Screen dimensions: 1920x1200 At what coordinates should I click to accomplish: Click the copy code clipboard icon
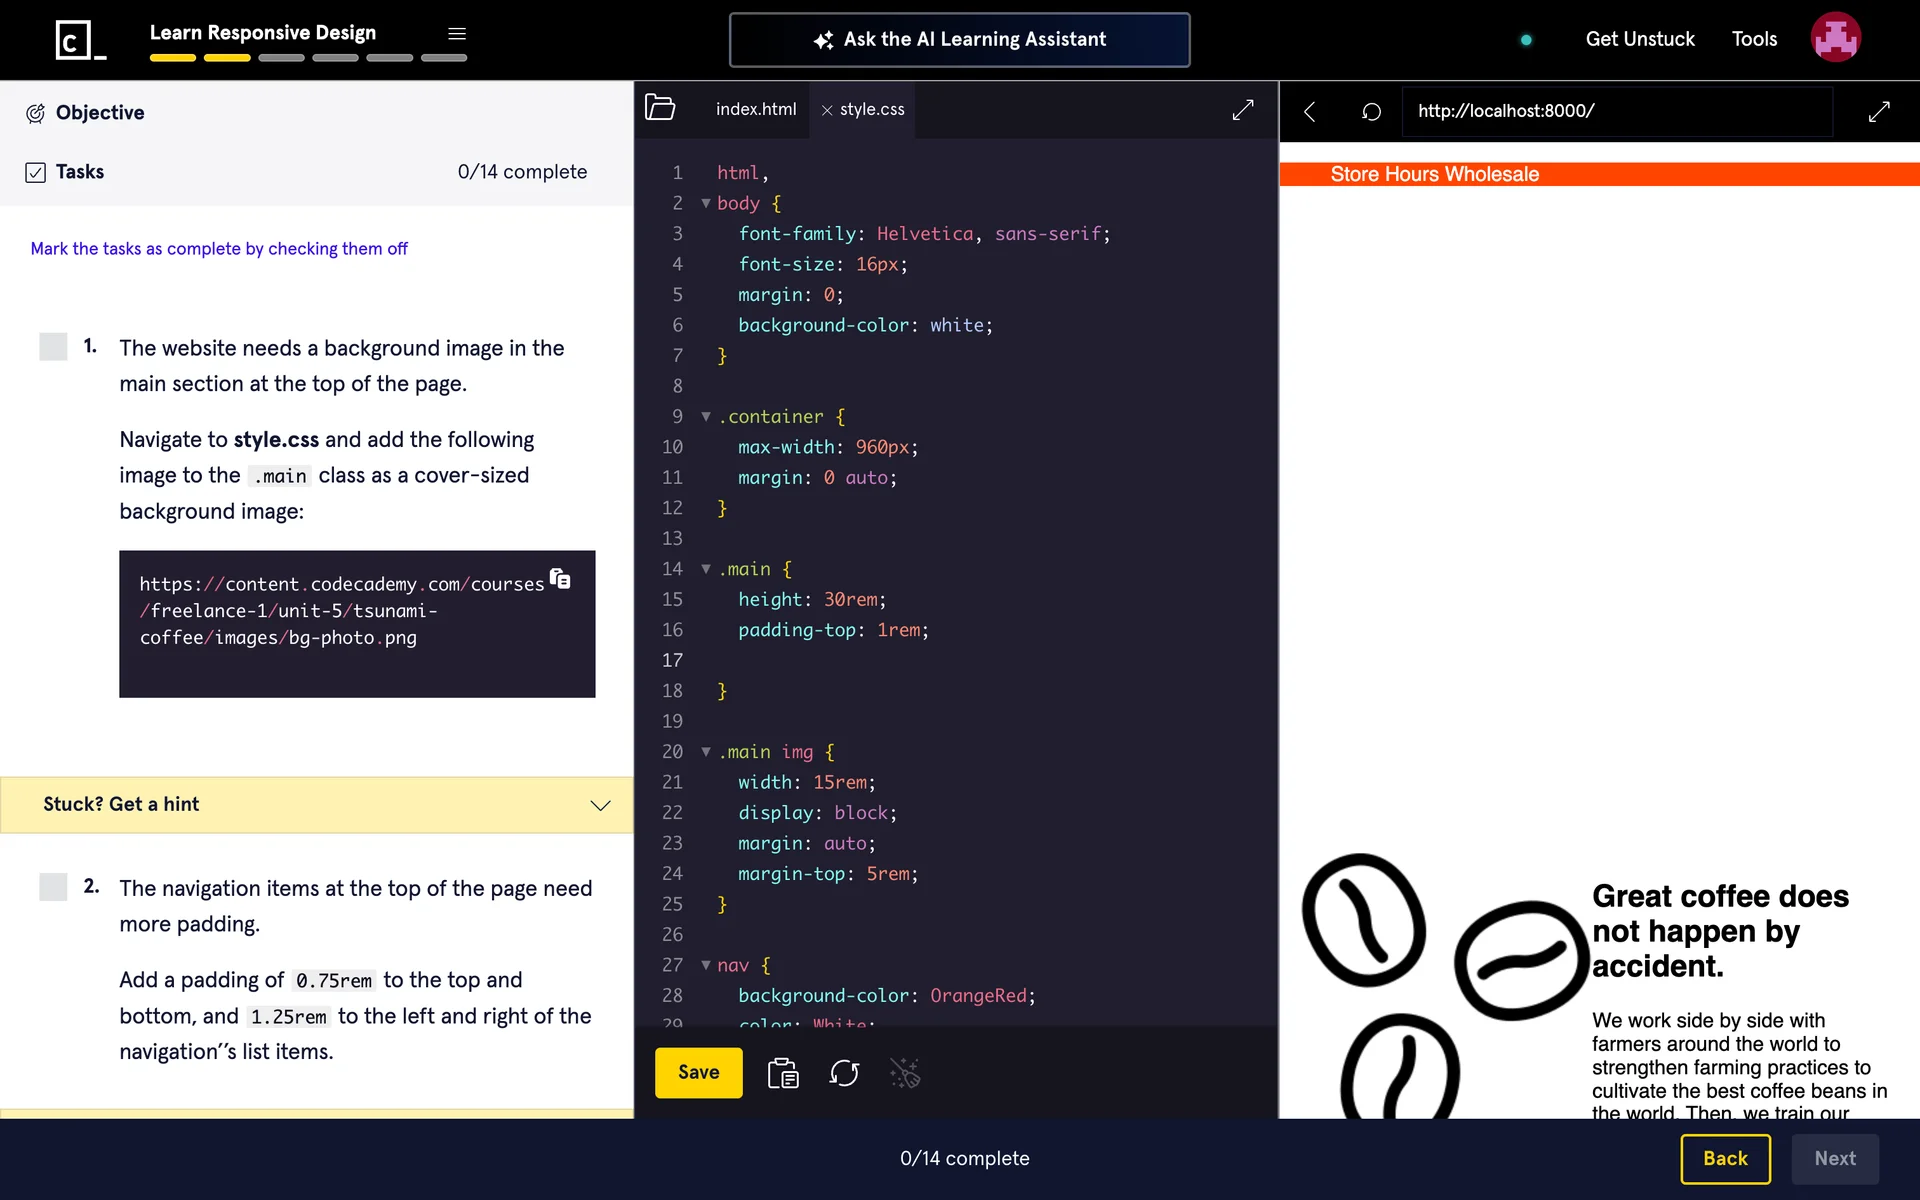[783, 1073]
